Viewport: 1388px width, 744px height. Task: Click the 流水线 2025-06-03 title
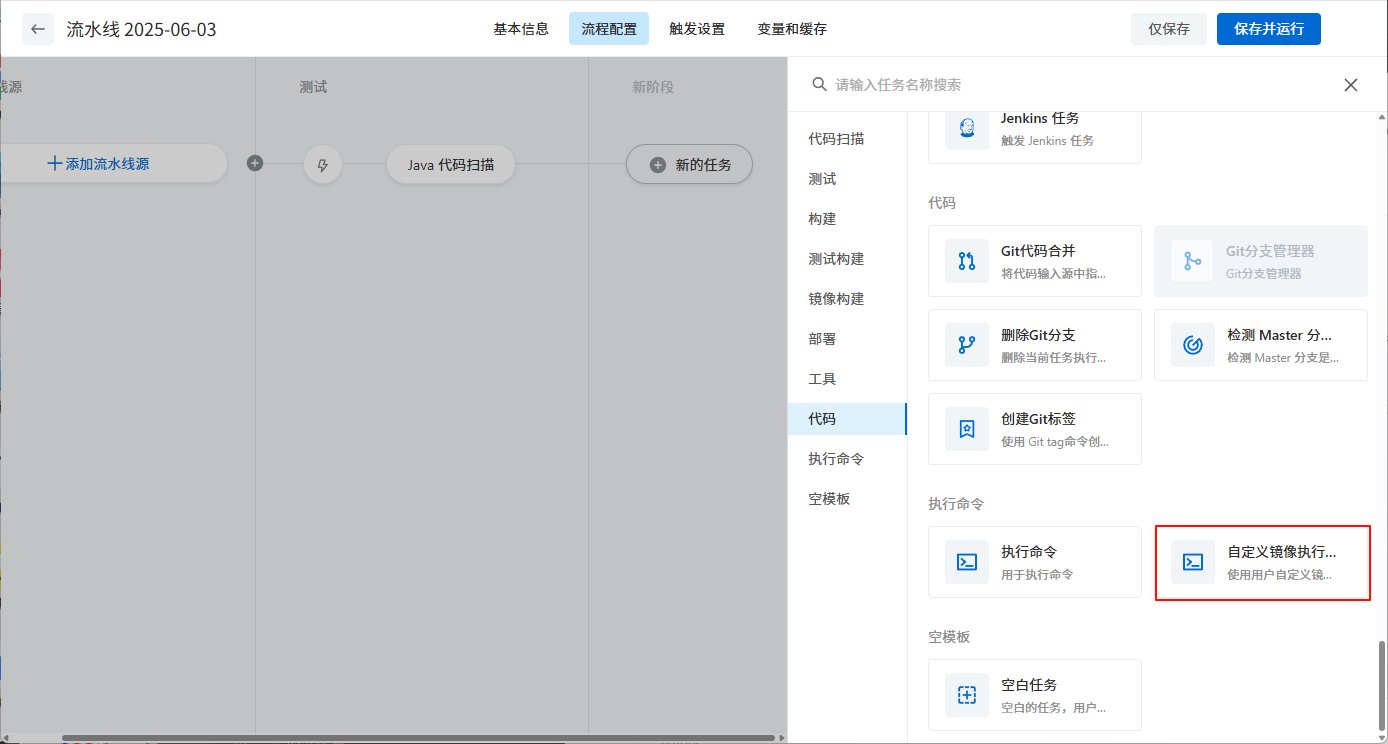pos(141,29)
